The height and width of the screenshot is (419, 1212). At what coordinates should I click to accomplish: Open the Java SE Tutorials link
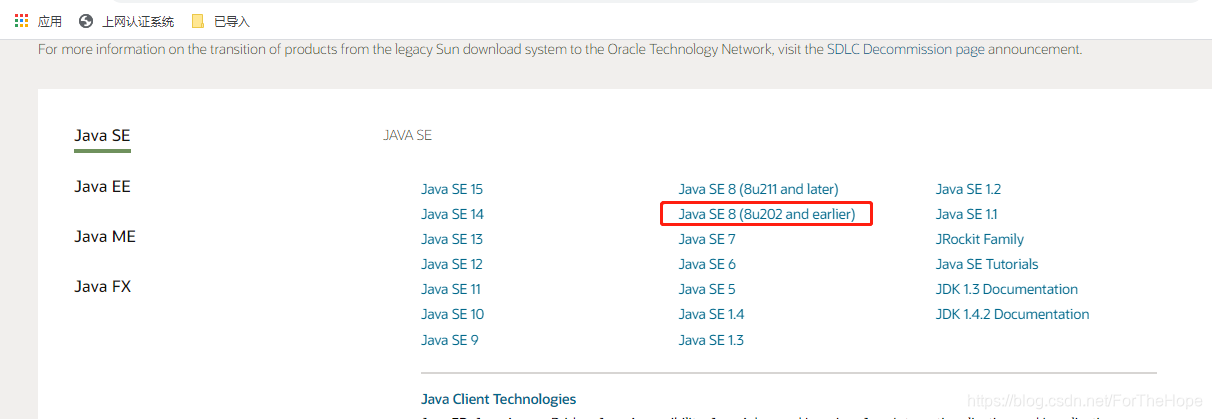987,264
